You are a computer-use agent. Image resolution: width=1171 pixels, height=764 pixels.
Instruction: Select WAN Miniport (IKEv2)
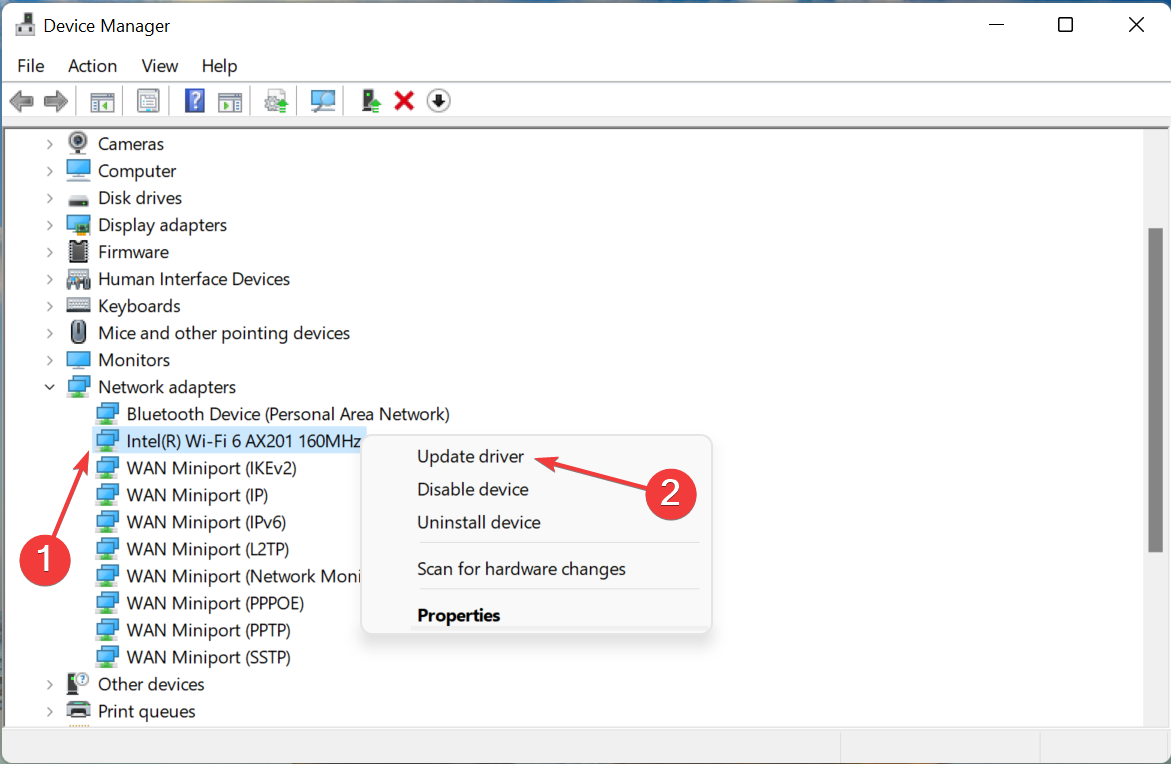pos(211,468)
